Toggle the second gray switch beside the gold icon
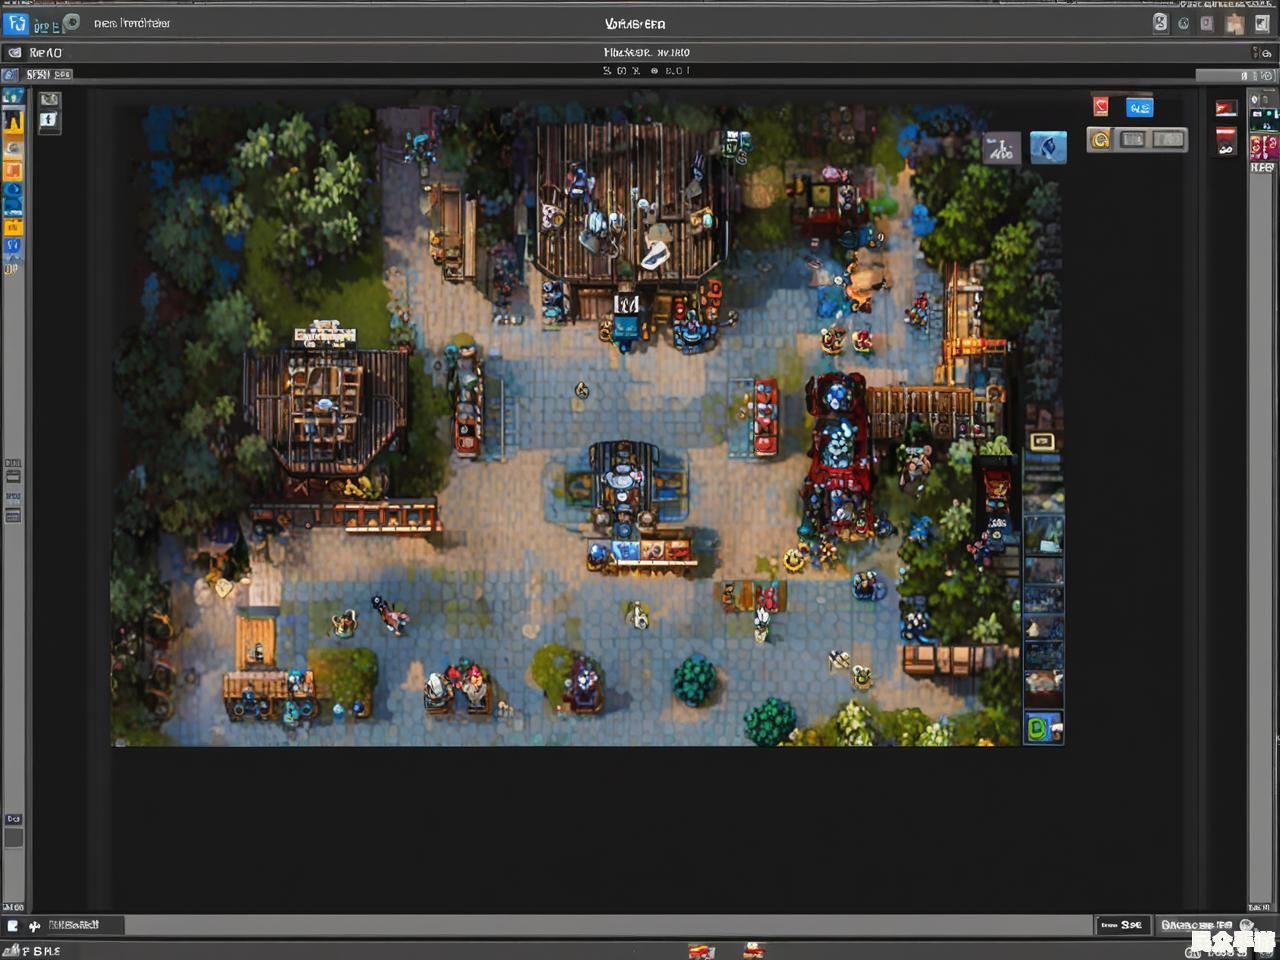Screen dimensions: 1280x960 [x=1168, y=140]
